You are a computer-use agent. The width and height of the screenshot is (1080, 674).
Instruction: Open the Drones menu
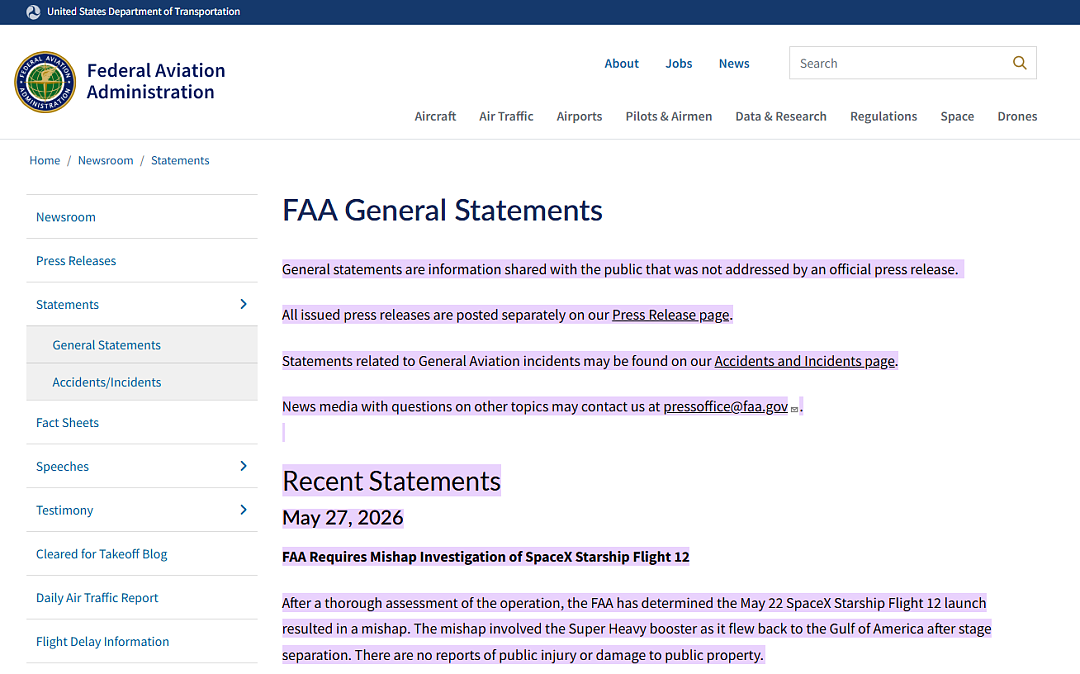pyautogui.click(x=1017, y=116)
